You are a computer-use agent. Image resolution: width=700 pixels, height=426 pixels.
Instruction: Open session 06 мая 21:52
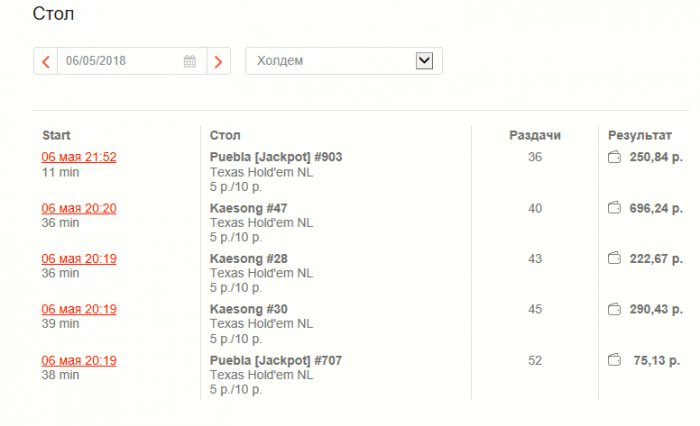[79, 157]
